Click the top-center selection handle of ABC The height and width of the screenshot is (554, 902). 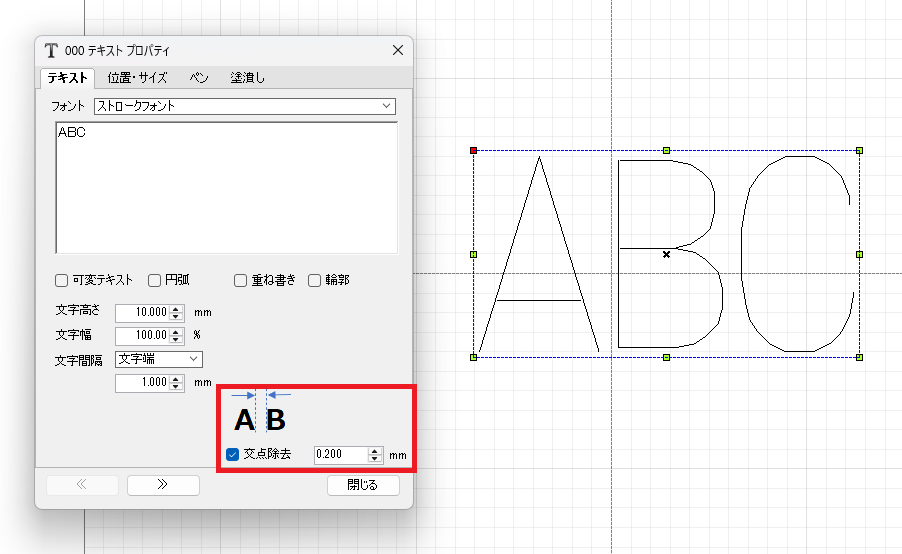666,151
